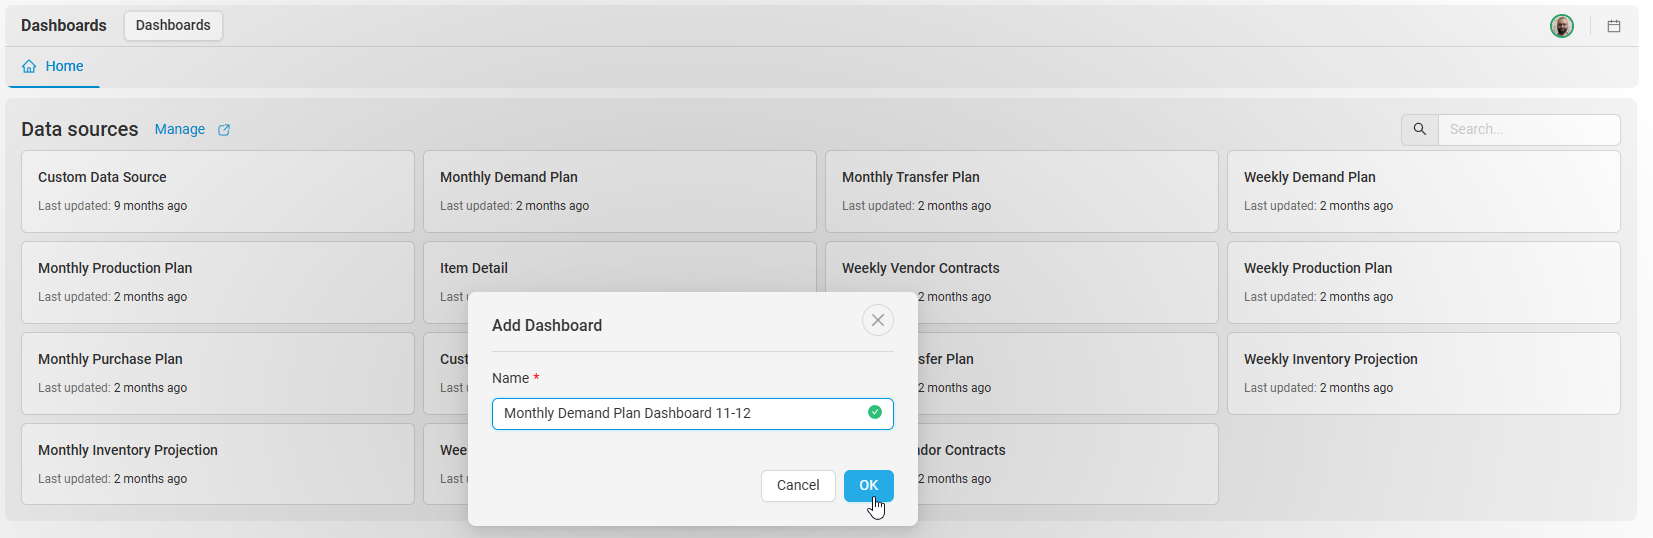Open the Weekly Demand Plan card
1653x538 pixels.
click(1424, 192)
